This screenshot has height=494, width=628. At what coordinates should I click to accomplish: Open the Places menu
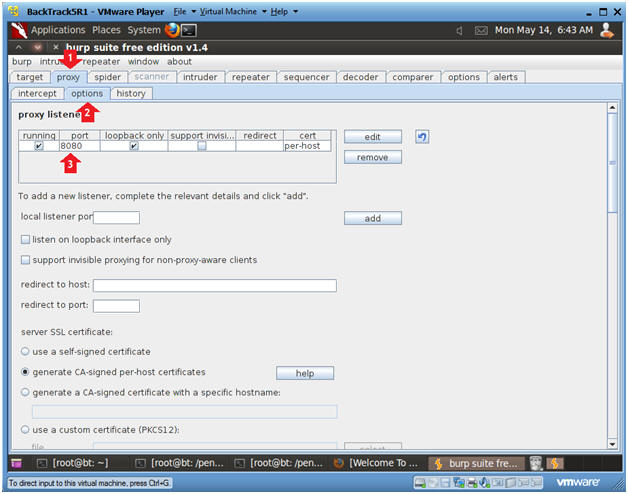coord(106,30)
